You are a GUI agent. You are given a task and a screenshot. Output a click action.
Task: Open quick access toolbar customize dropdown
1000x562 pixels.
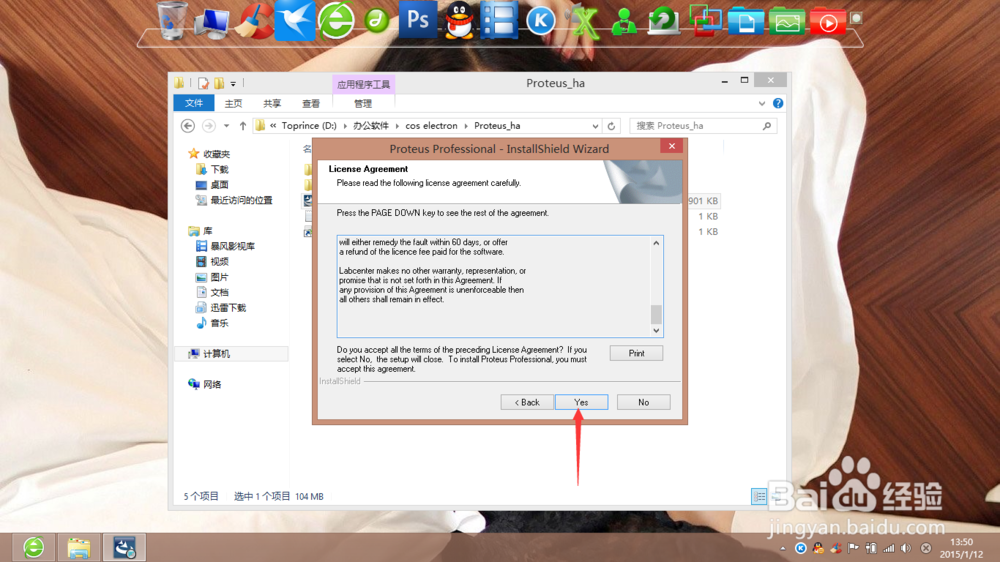233,84
